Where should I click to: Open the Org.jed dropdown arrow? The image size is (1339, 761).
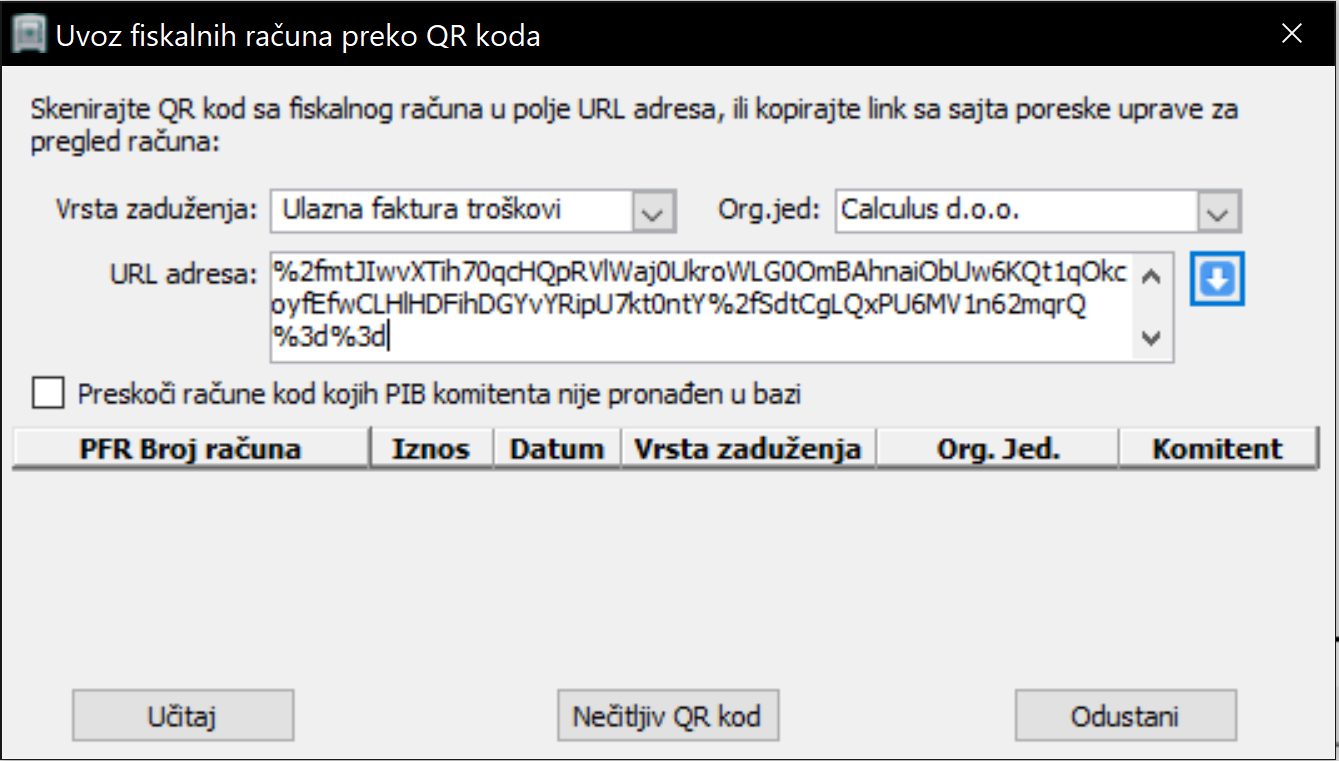point(1217,211)
